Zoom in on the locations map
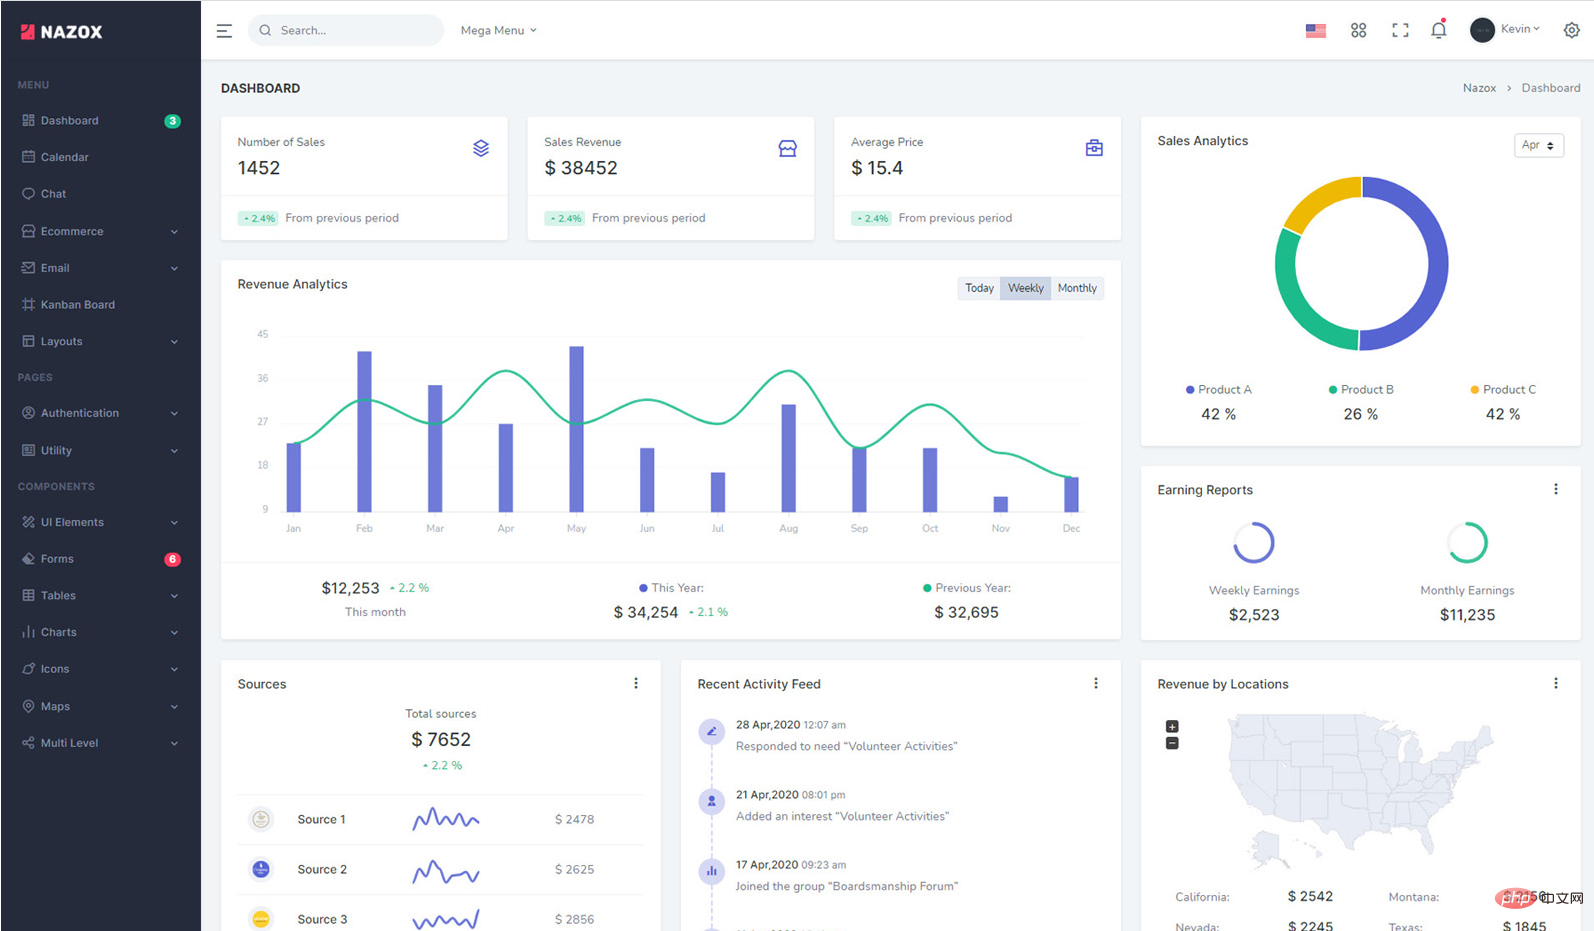This screenshot has width=1594, height=931. pos(1172,726)
